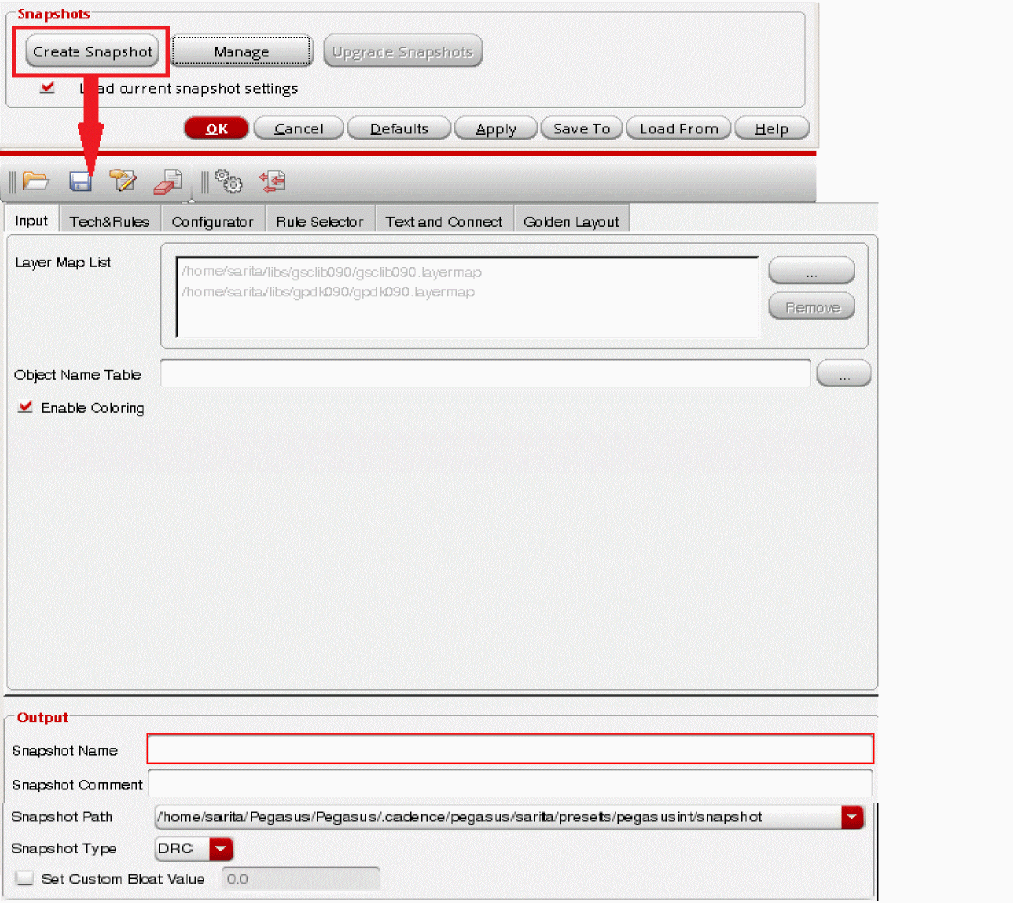
Task: Click the Load From button
Action: click(678, 129)
